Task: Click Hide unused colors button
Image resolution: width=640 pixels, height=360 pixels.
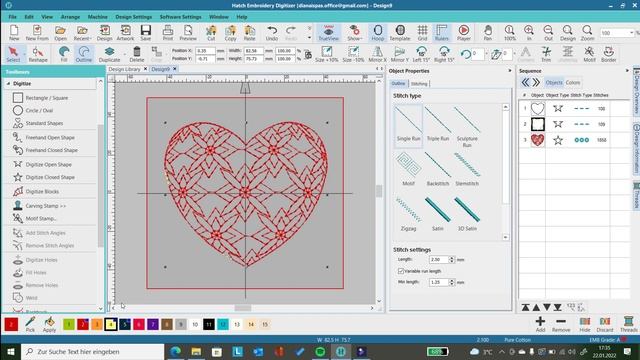Action: (x=584, y=324)
